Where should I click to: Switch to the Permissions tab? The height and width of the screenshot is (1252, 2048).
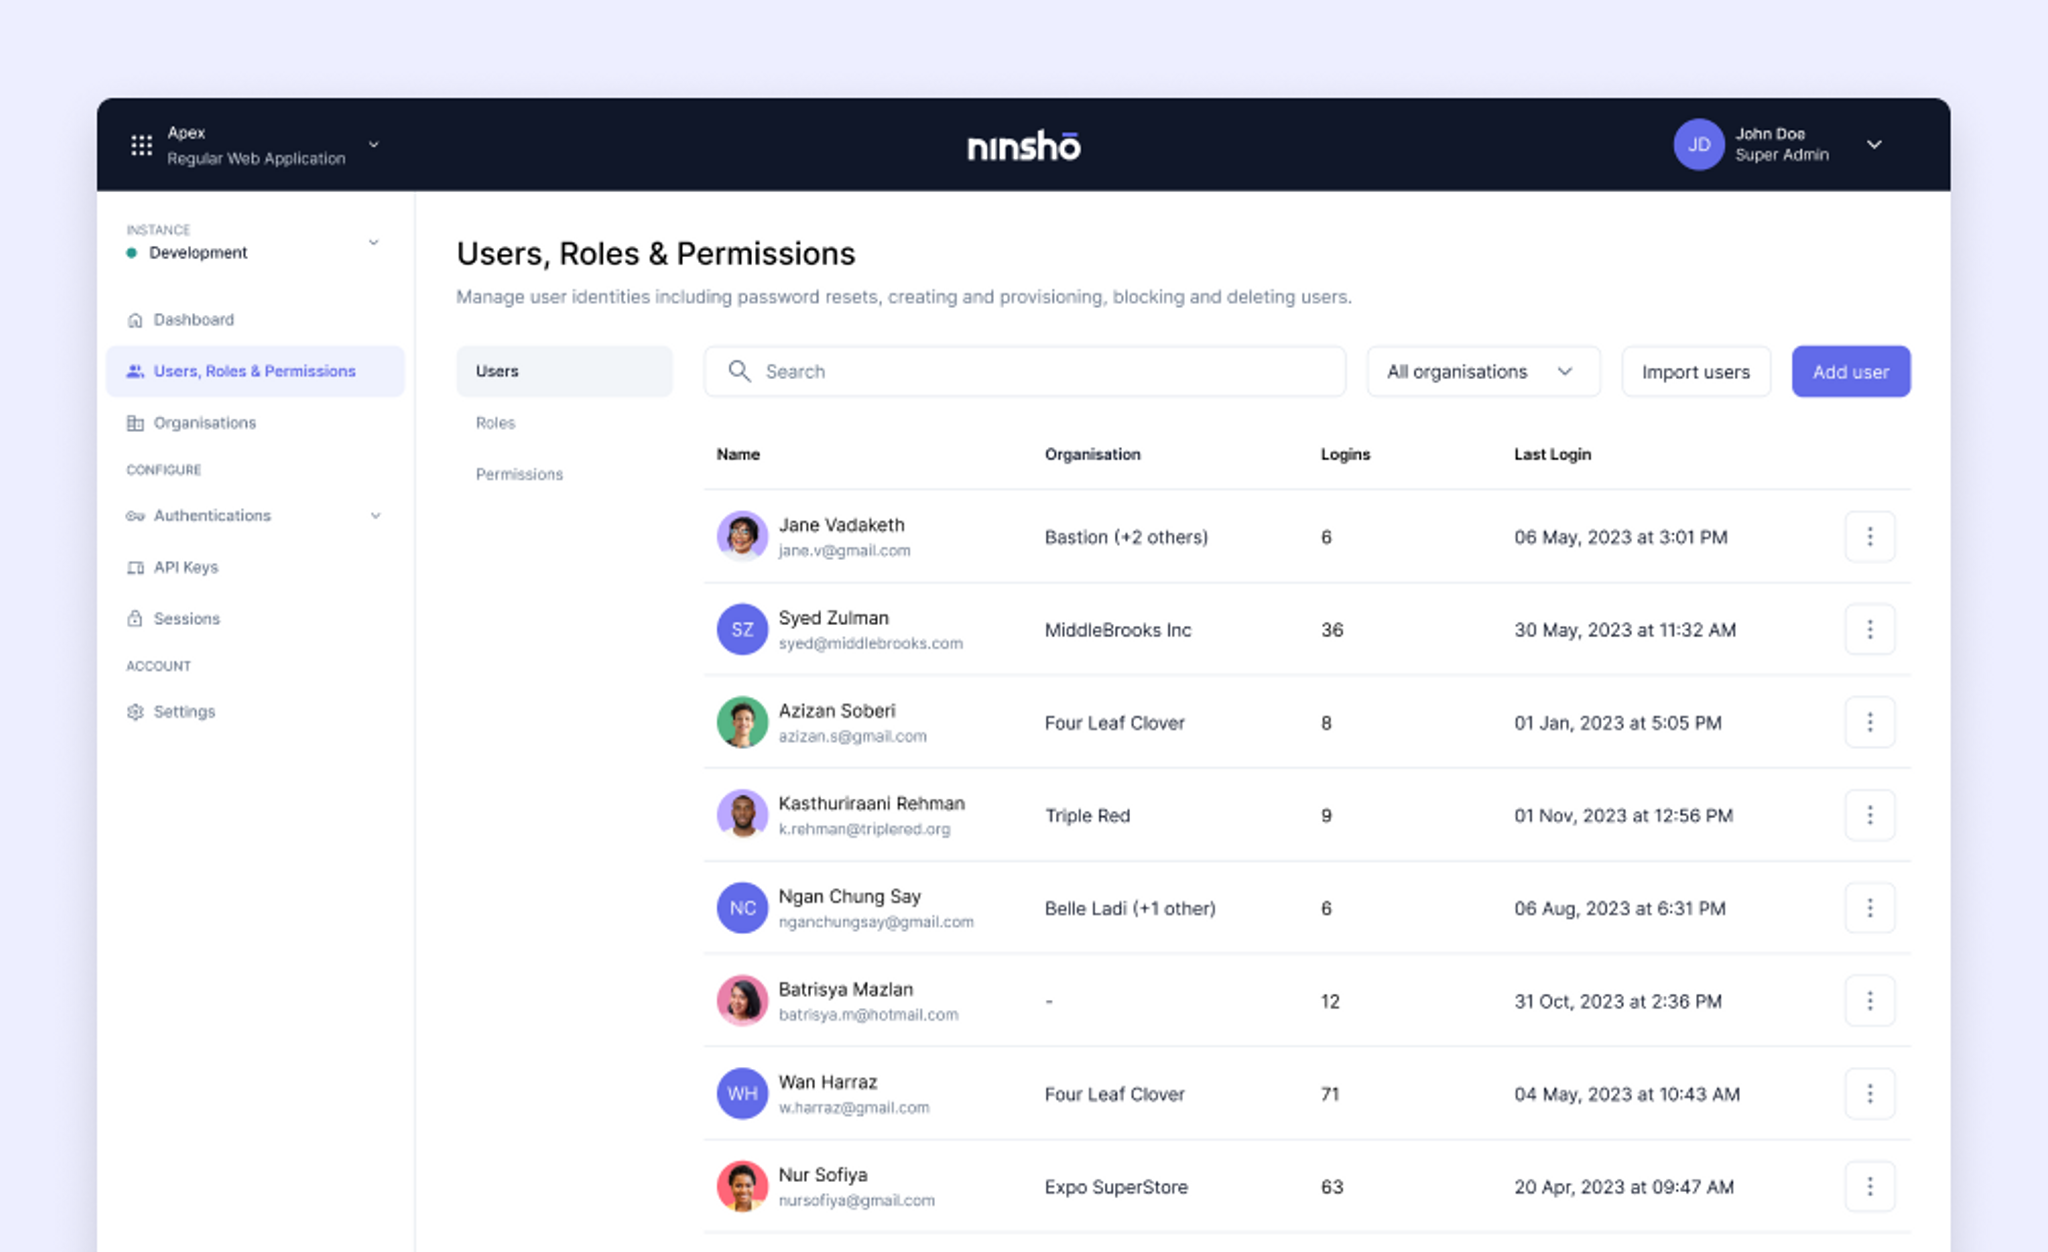pyautogui.click(x=519, y=474)
